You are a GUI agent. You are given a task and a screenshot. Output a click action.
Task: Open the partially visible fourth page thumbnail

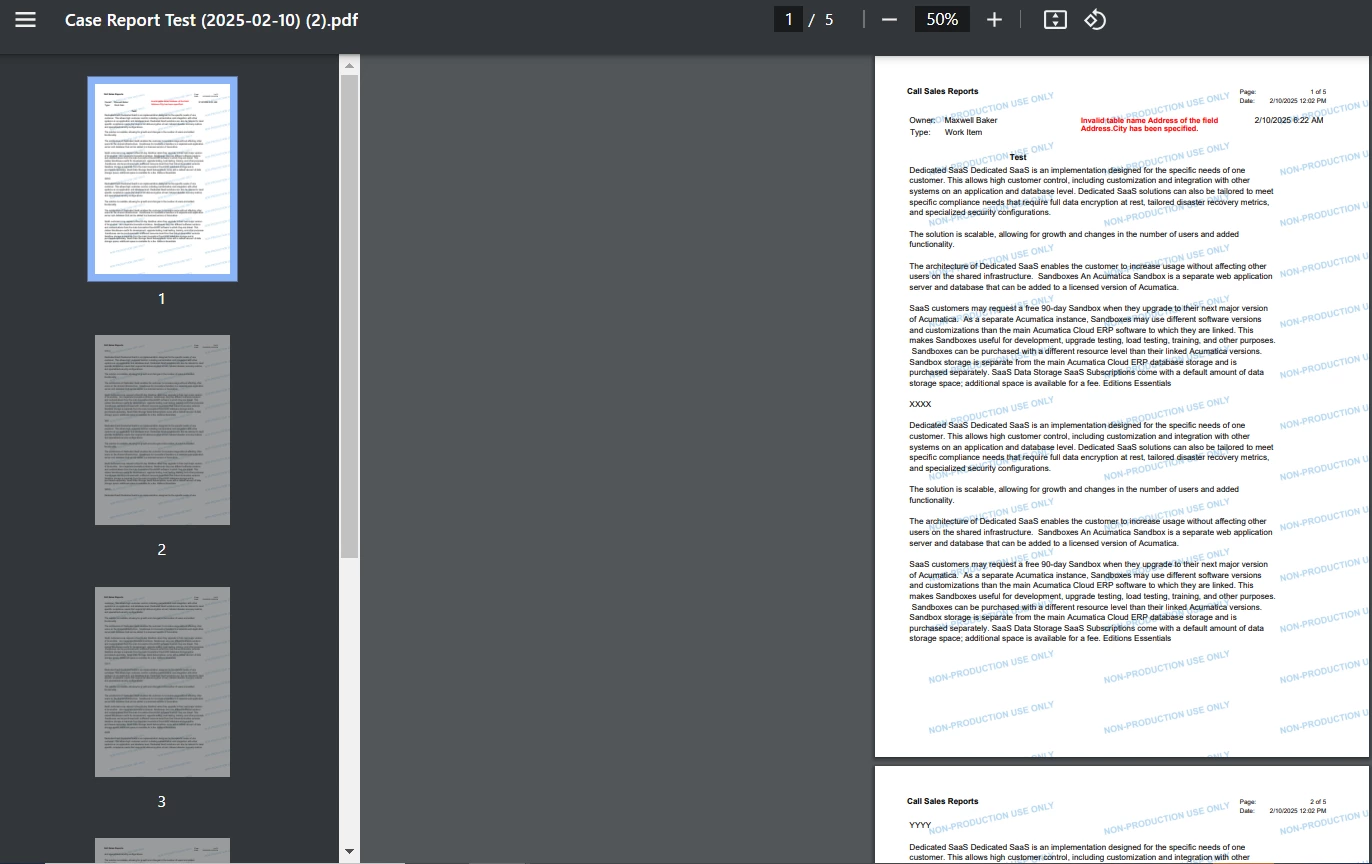coord(162,851)
